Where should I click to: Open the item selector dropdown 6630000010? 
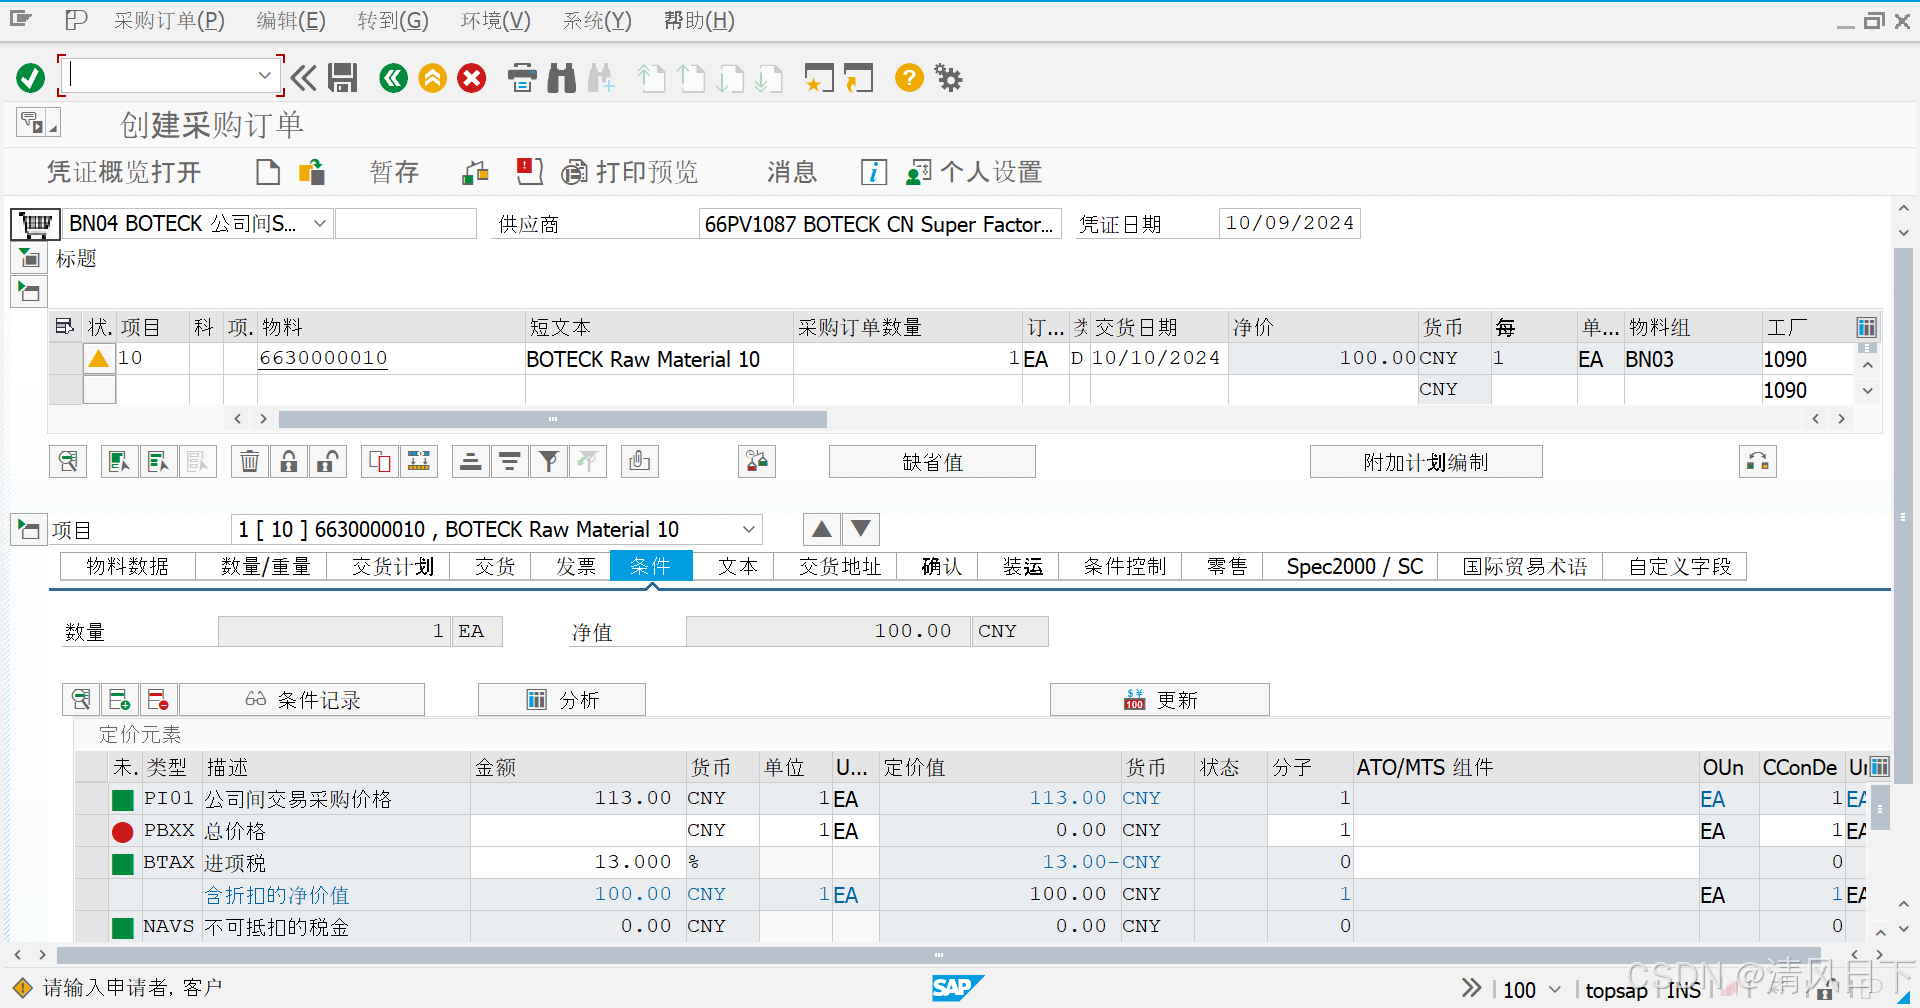(x=748, y=529)
